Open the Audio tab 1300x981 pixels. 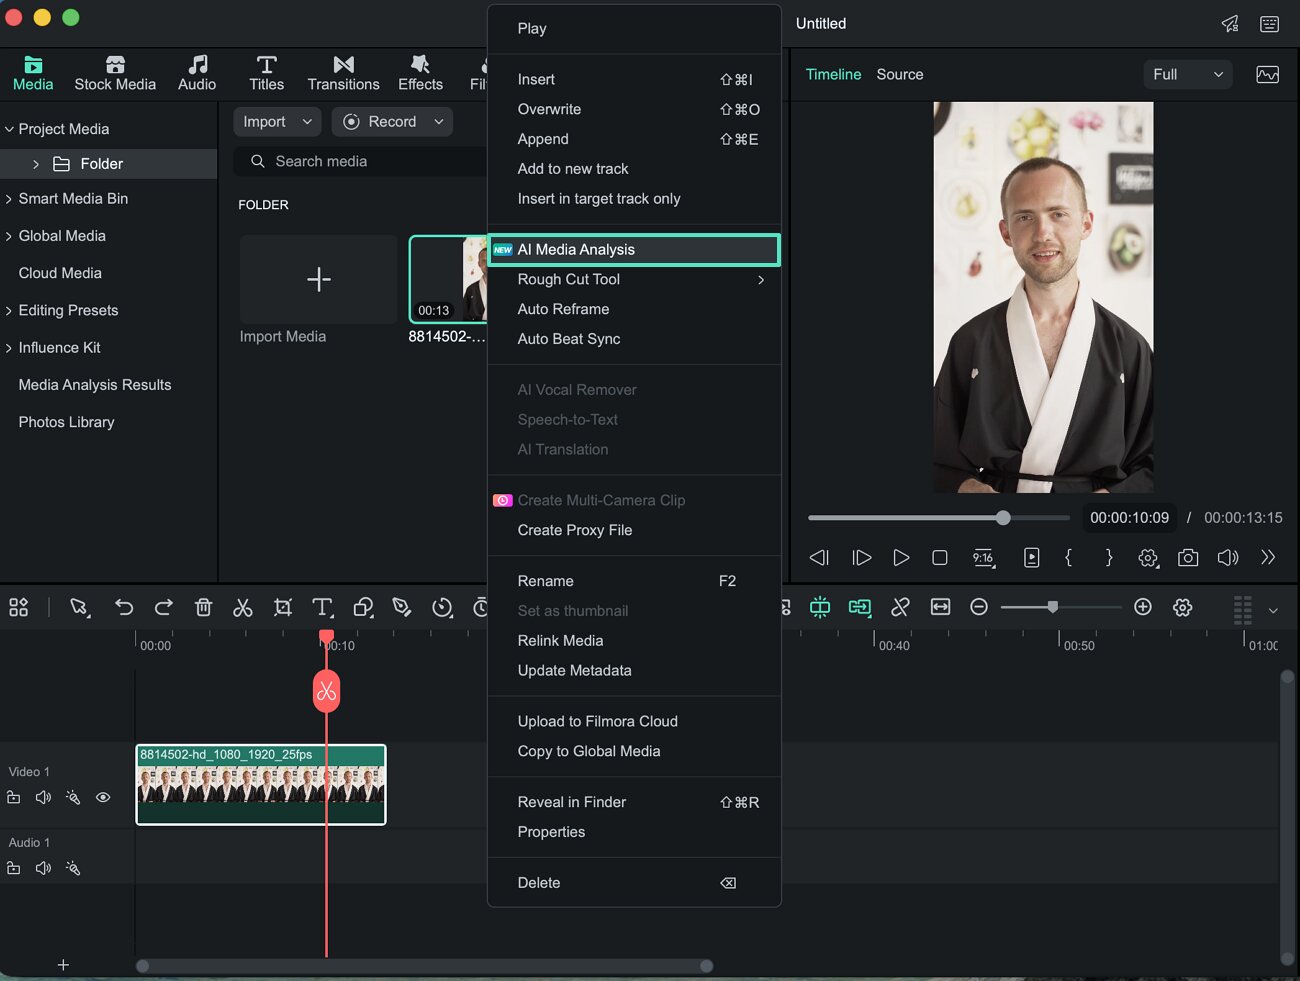pyautogui.click(x=197, y=73)
